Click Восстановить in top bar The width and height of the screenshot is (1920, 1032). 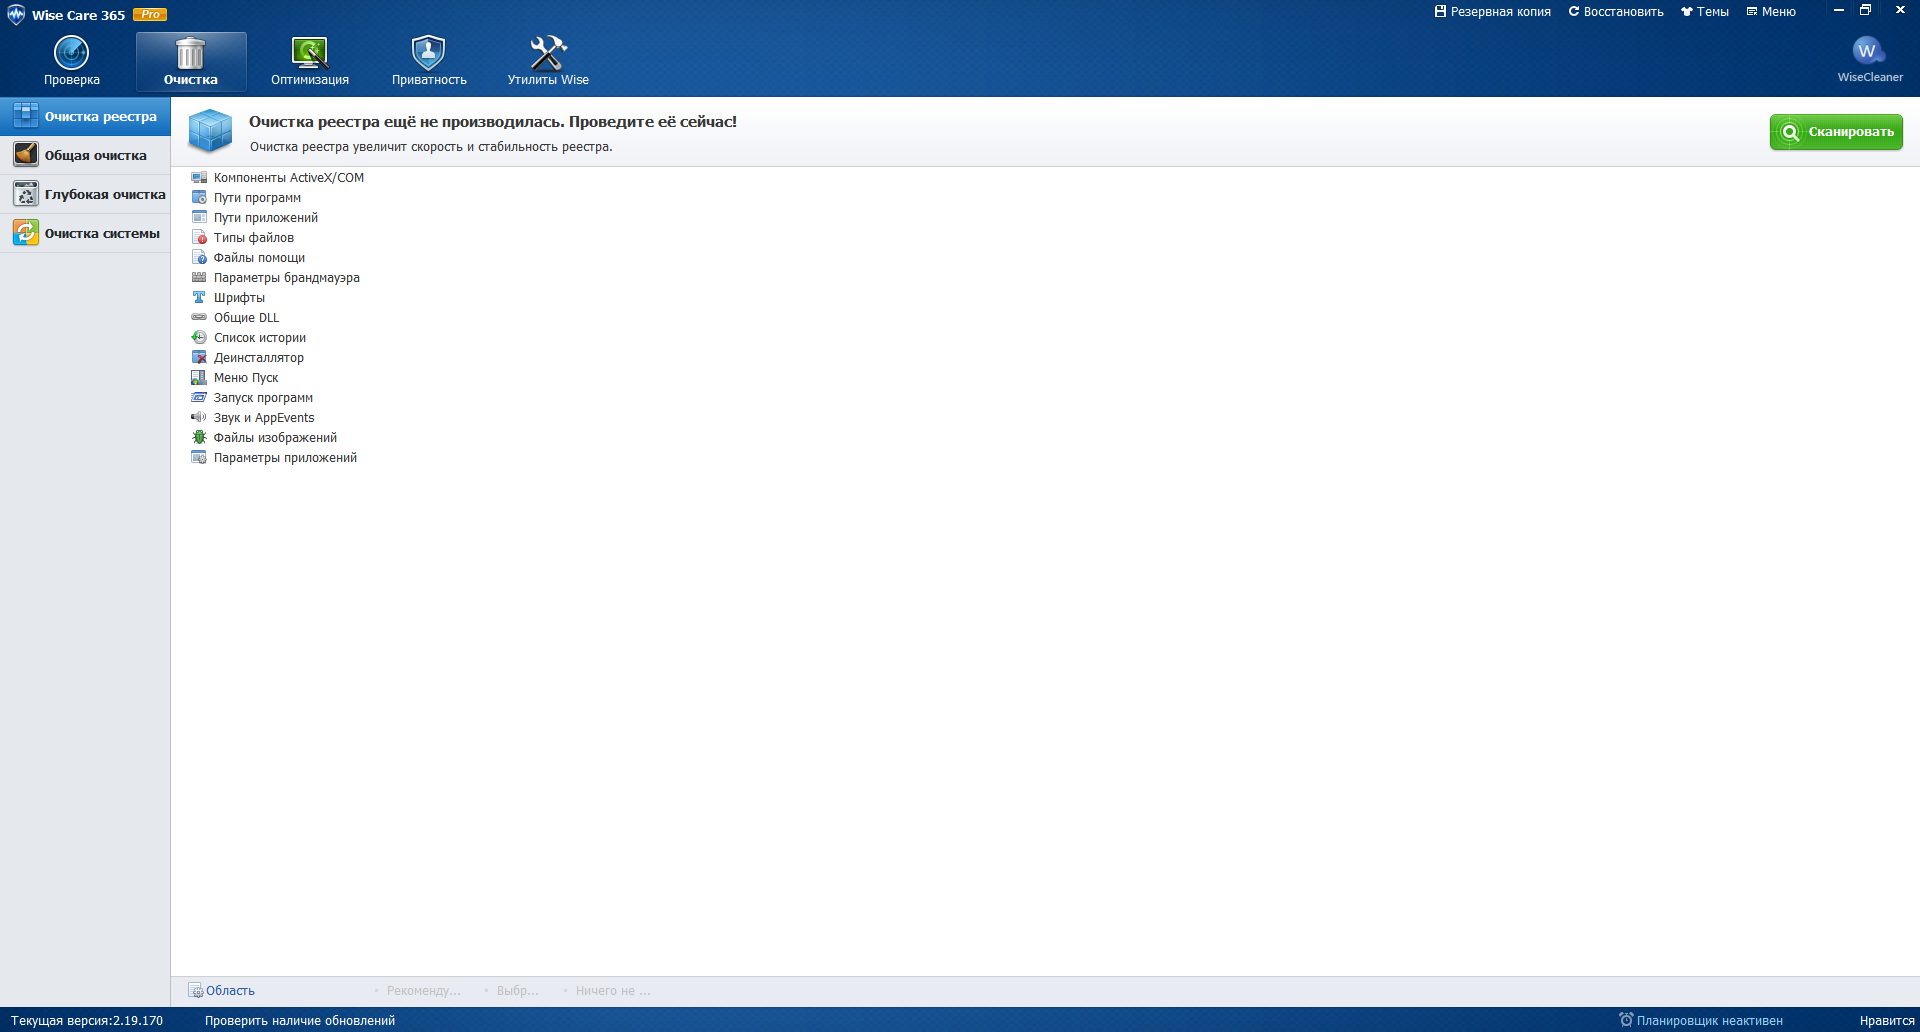click(x=1616, y=12)
